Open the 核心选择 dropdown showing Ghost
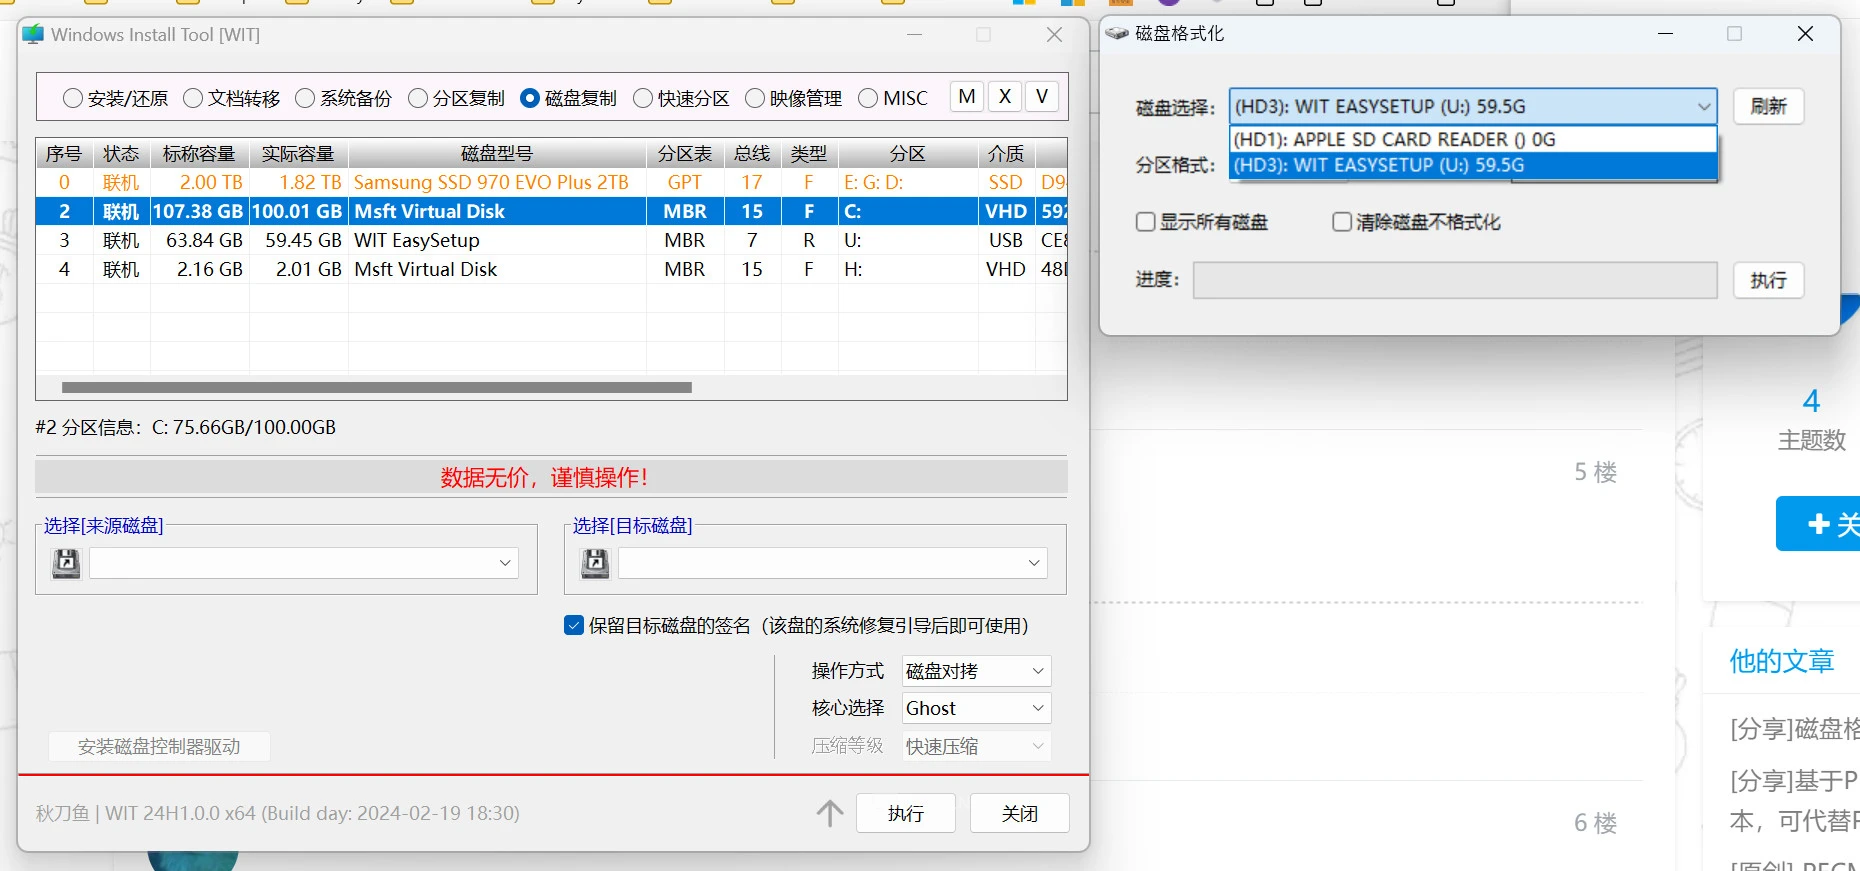Screen dimensions: 1860x871 coord(976,708)
